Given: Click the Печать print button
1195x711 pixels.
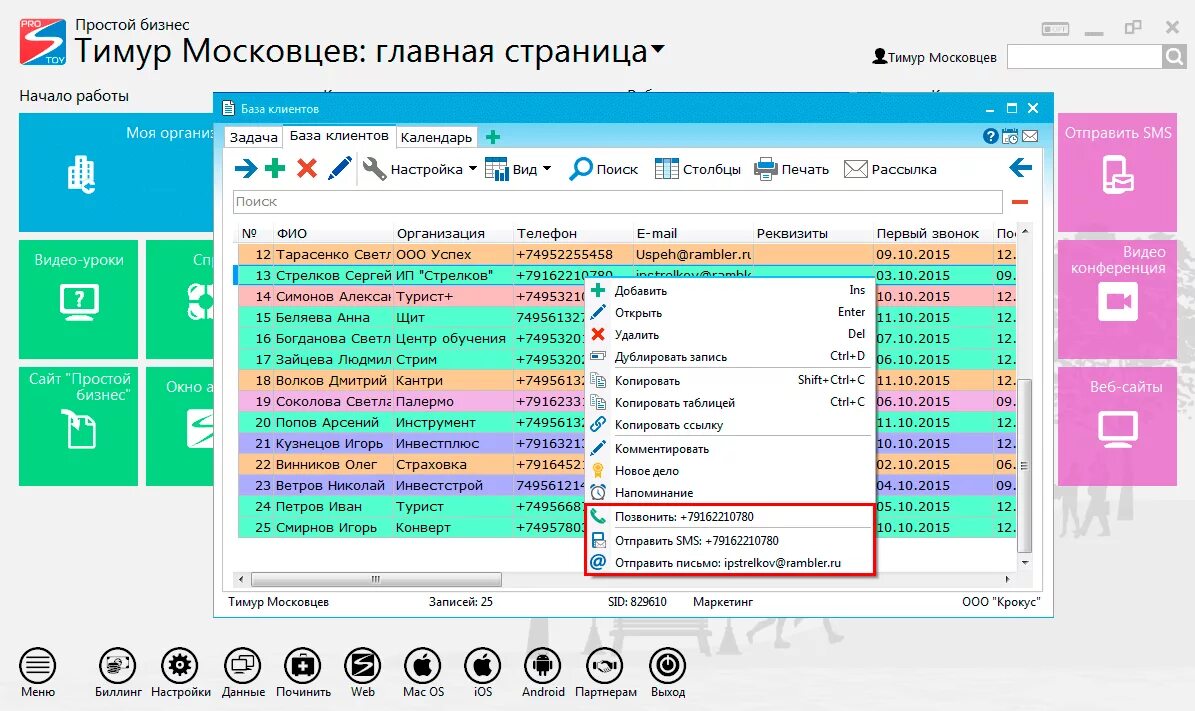Looking at the screenshot, I should click(x=791, y=169).
